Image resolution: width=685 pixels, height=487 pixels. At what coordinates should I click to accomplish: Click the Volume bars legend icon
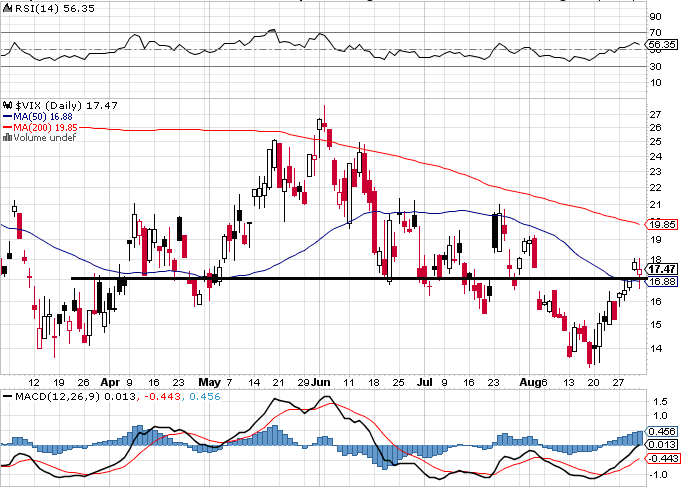point(7,138)
